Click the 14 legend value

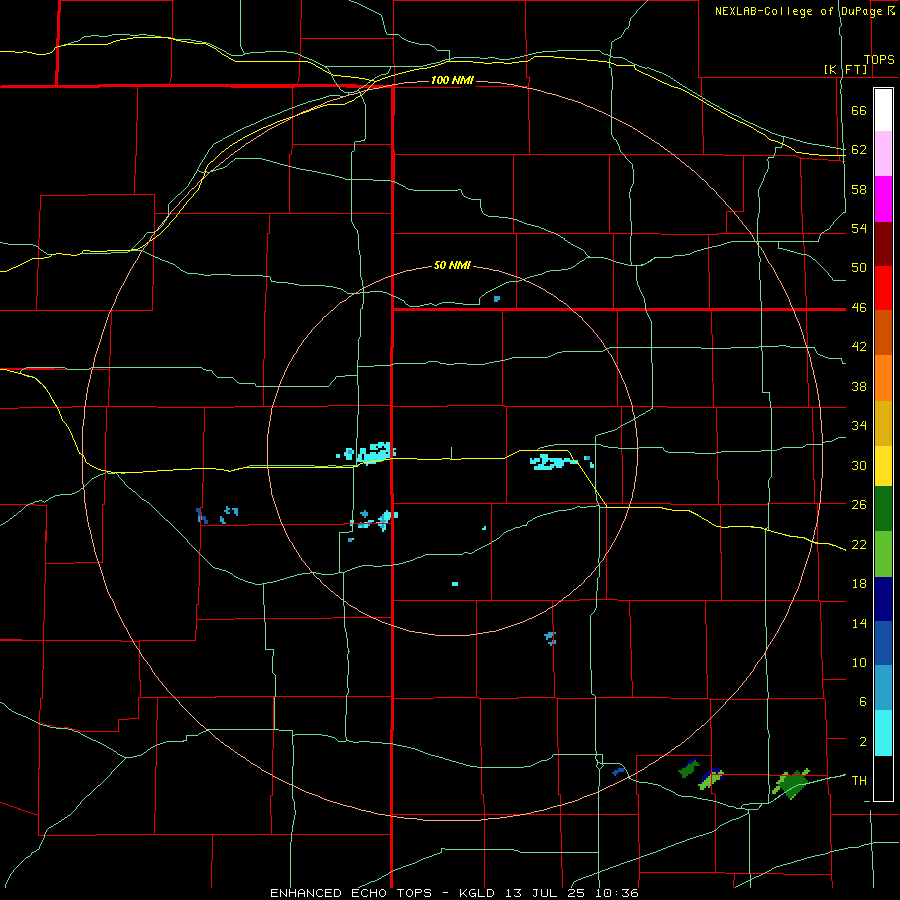coord(859,623)
